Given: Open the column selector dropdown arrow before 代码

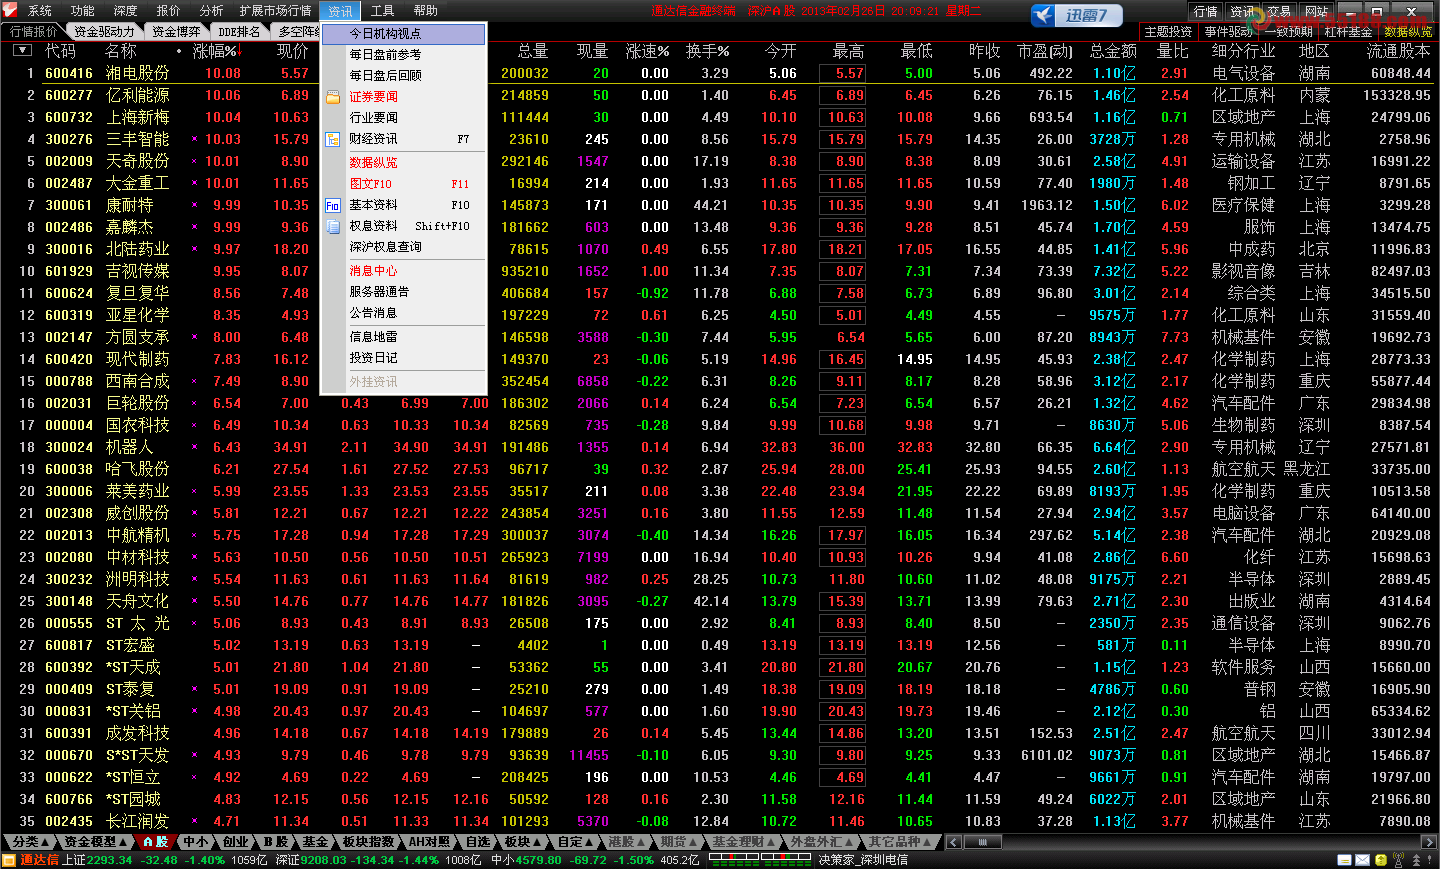Looking at the screenshot, I should tap(22, 50).
